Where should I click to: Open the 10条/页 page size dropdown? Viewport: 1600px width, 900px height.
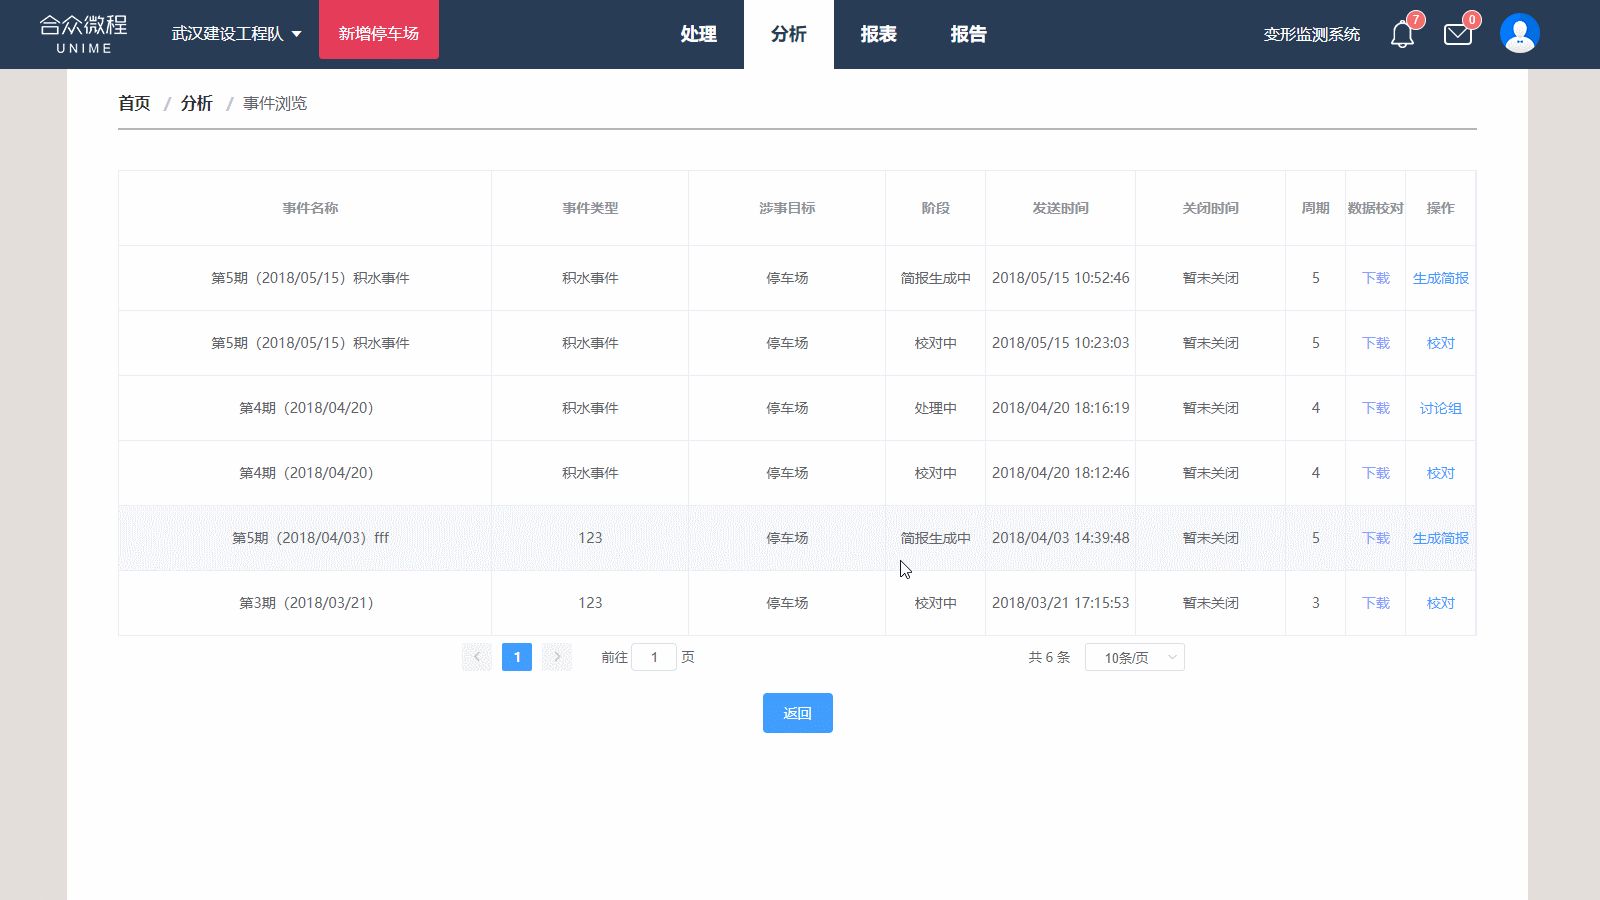coord(1134,657)
